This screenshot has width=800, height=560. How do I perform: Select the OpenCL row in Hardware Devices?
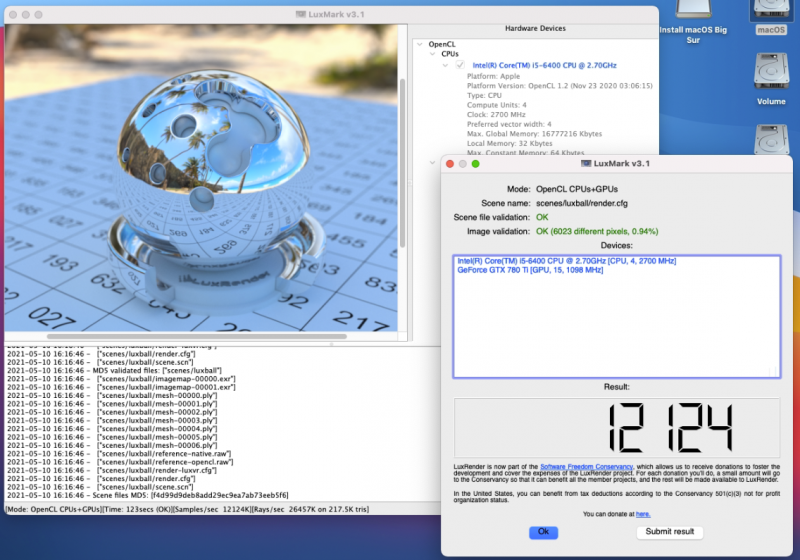coord(442,44)
